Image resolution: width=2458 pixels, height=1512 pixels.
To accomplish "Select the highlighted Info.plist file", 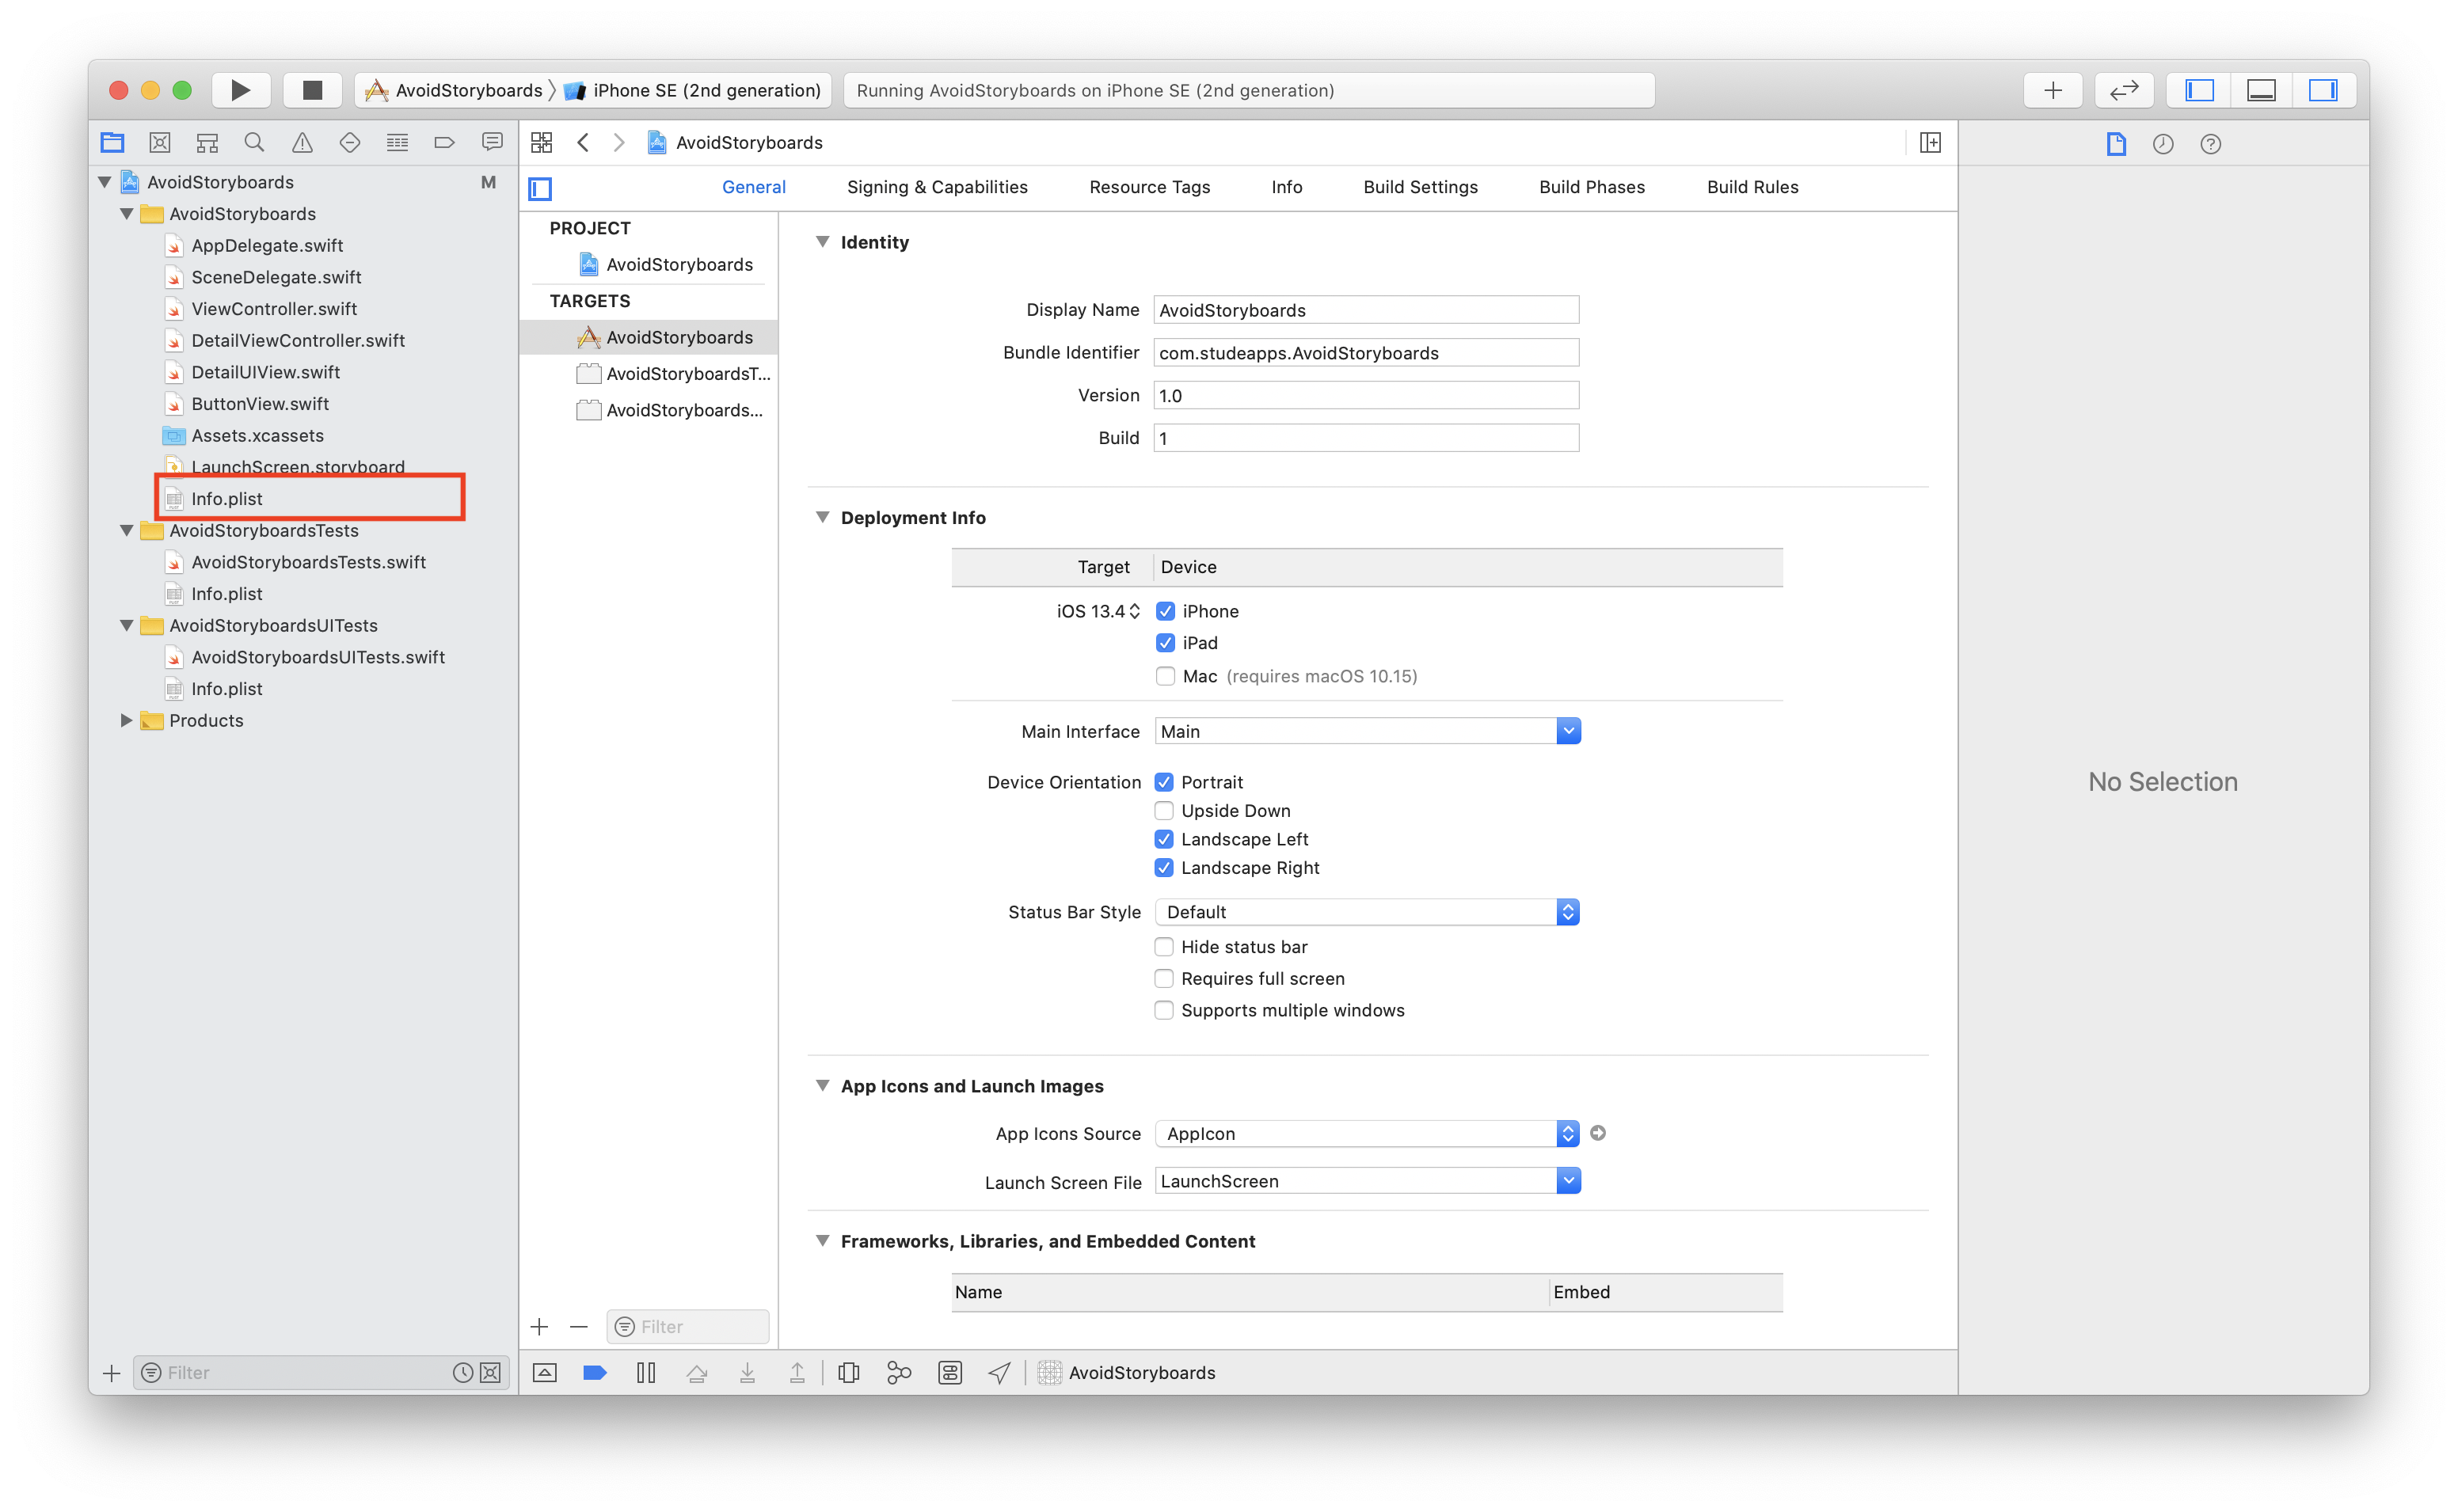I will coord(228,498).
